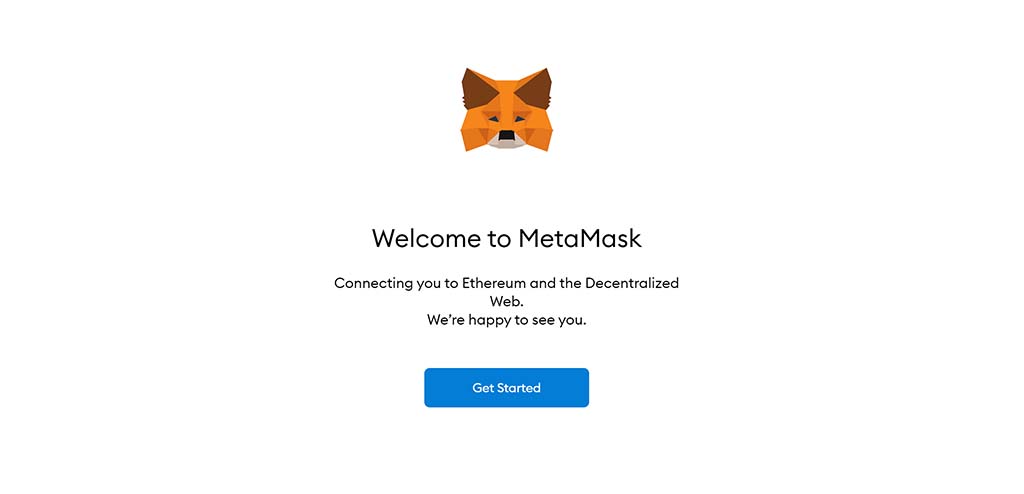Click the Connecting you to Ethereum line
This screenshot has height=494, width=1024.
pos(506,283)
